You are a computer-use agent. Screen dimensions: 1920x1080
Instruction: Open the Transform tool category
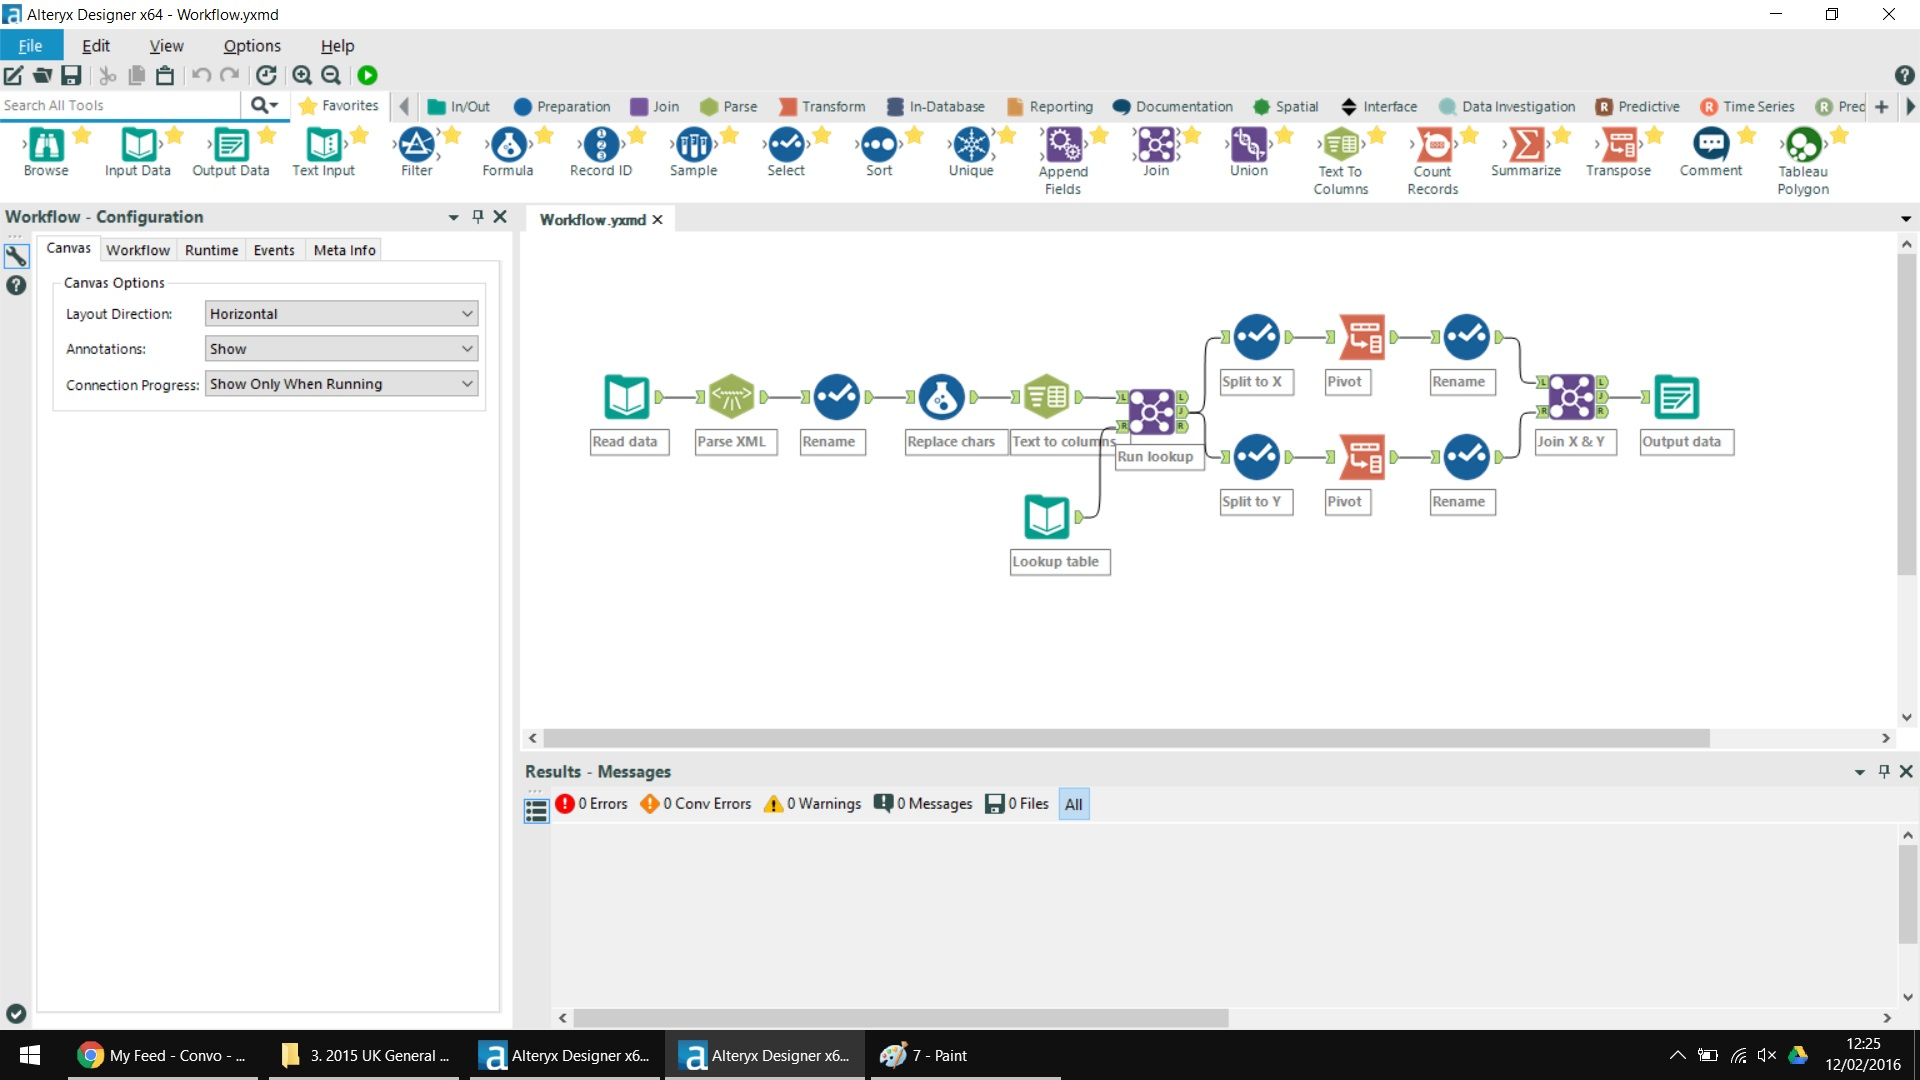click(822, 107)
